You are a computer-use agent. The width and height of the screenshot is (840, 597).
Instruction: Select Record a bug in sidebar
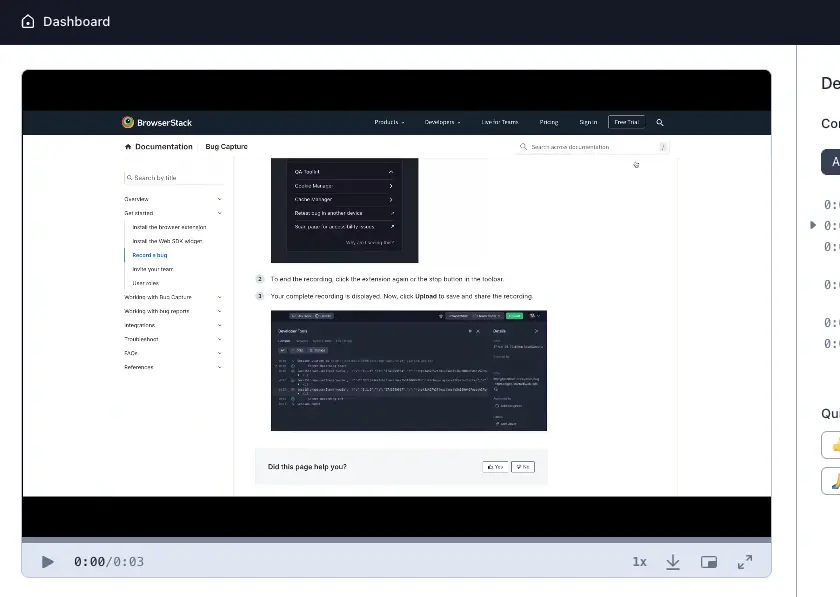pyautogui.click(x=150, y=255)
